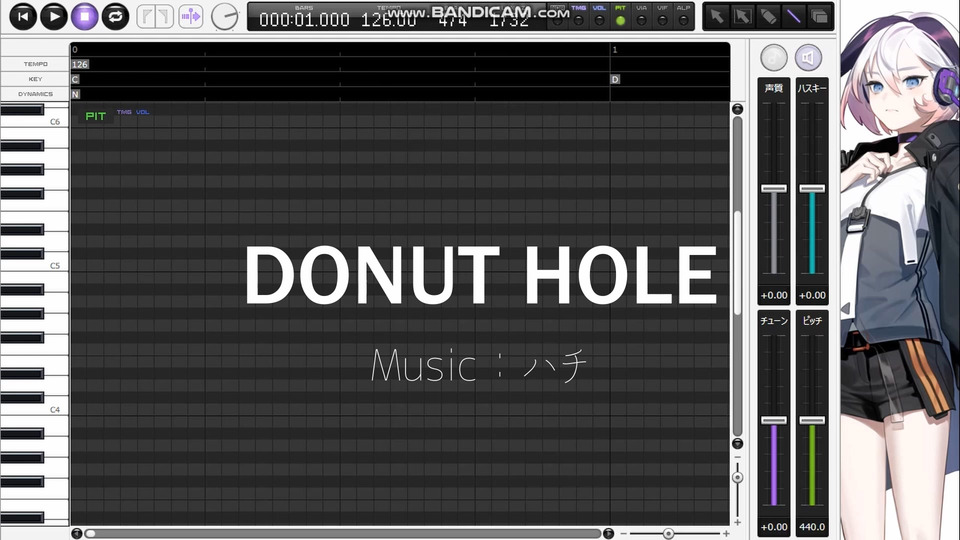The width and height of the screenshot is (960, 540).
Task: Select the purple line tool
Action: (793, 17)
